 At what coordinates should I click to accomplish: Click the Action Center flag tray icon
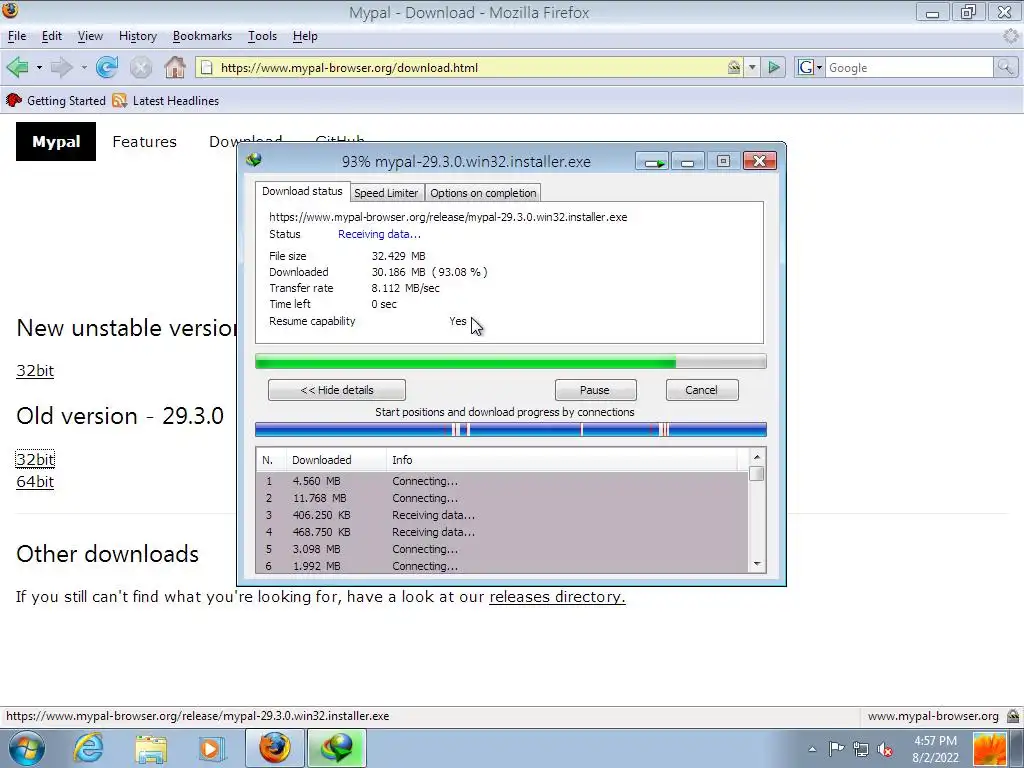click(836, 749)
